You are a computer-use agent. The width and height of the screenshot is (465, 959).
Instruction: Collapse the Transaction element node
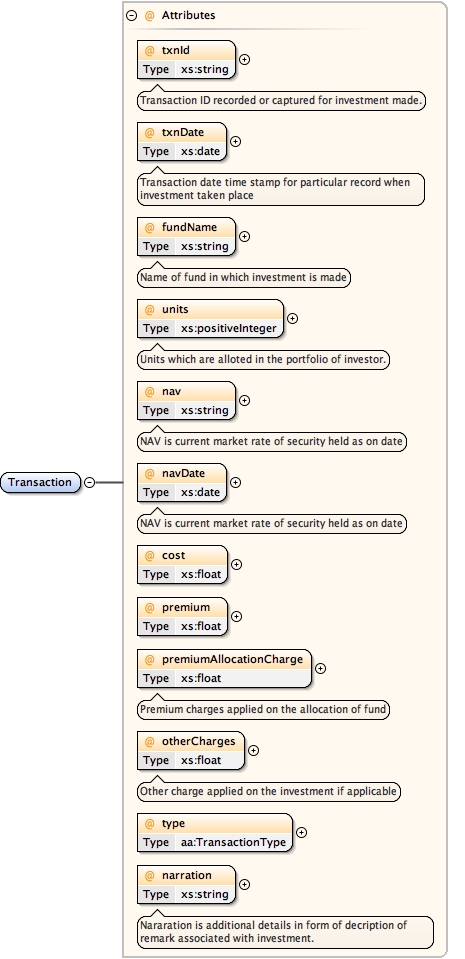89,483
